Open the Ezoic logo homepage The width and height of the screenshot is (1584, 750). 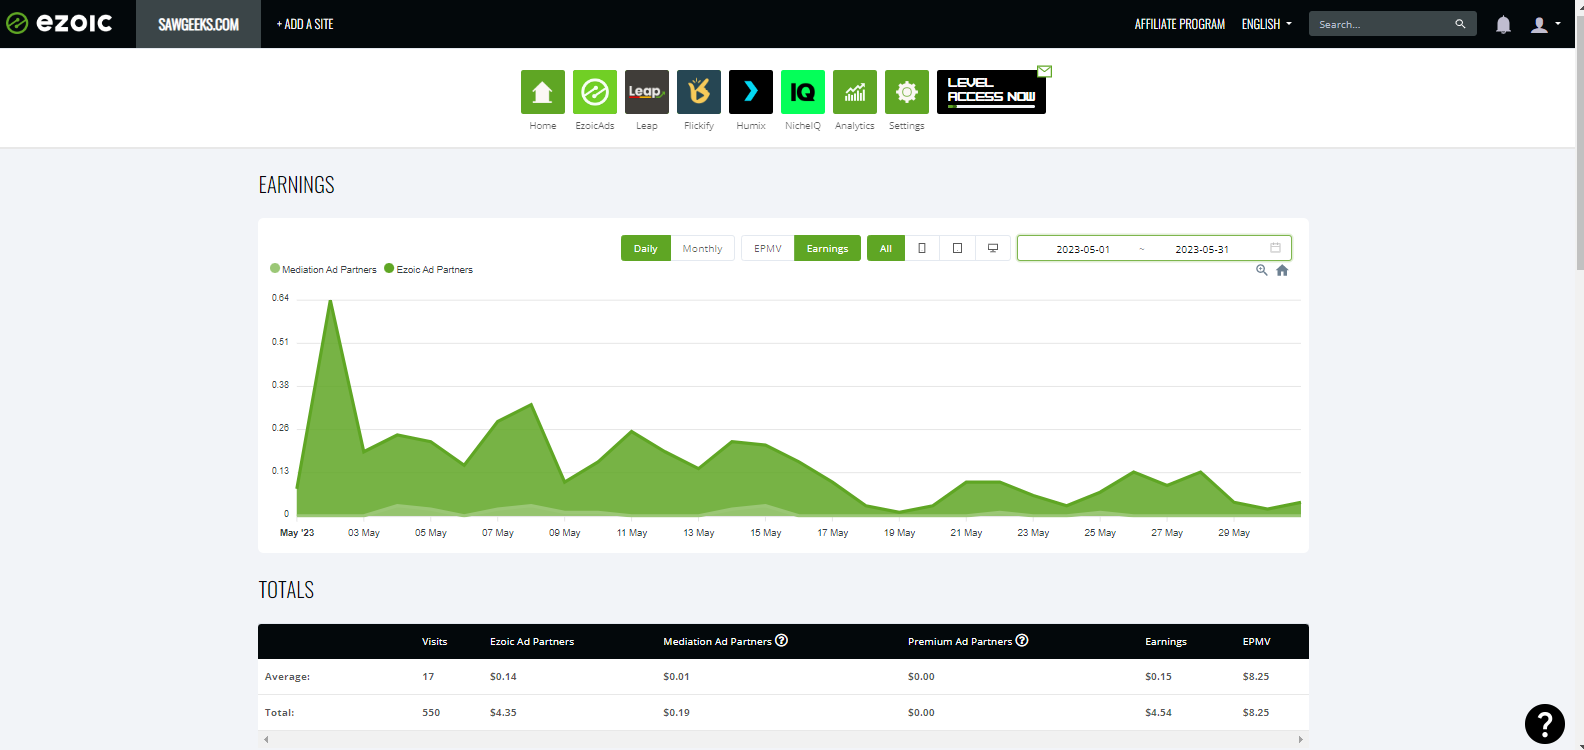pos(60,23)
